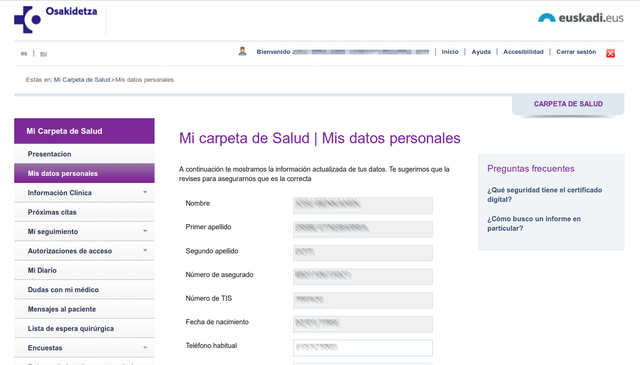Screen dimensions: 640x365
Task: Open Información Clínica menu item
Action: pos(84,193)
